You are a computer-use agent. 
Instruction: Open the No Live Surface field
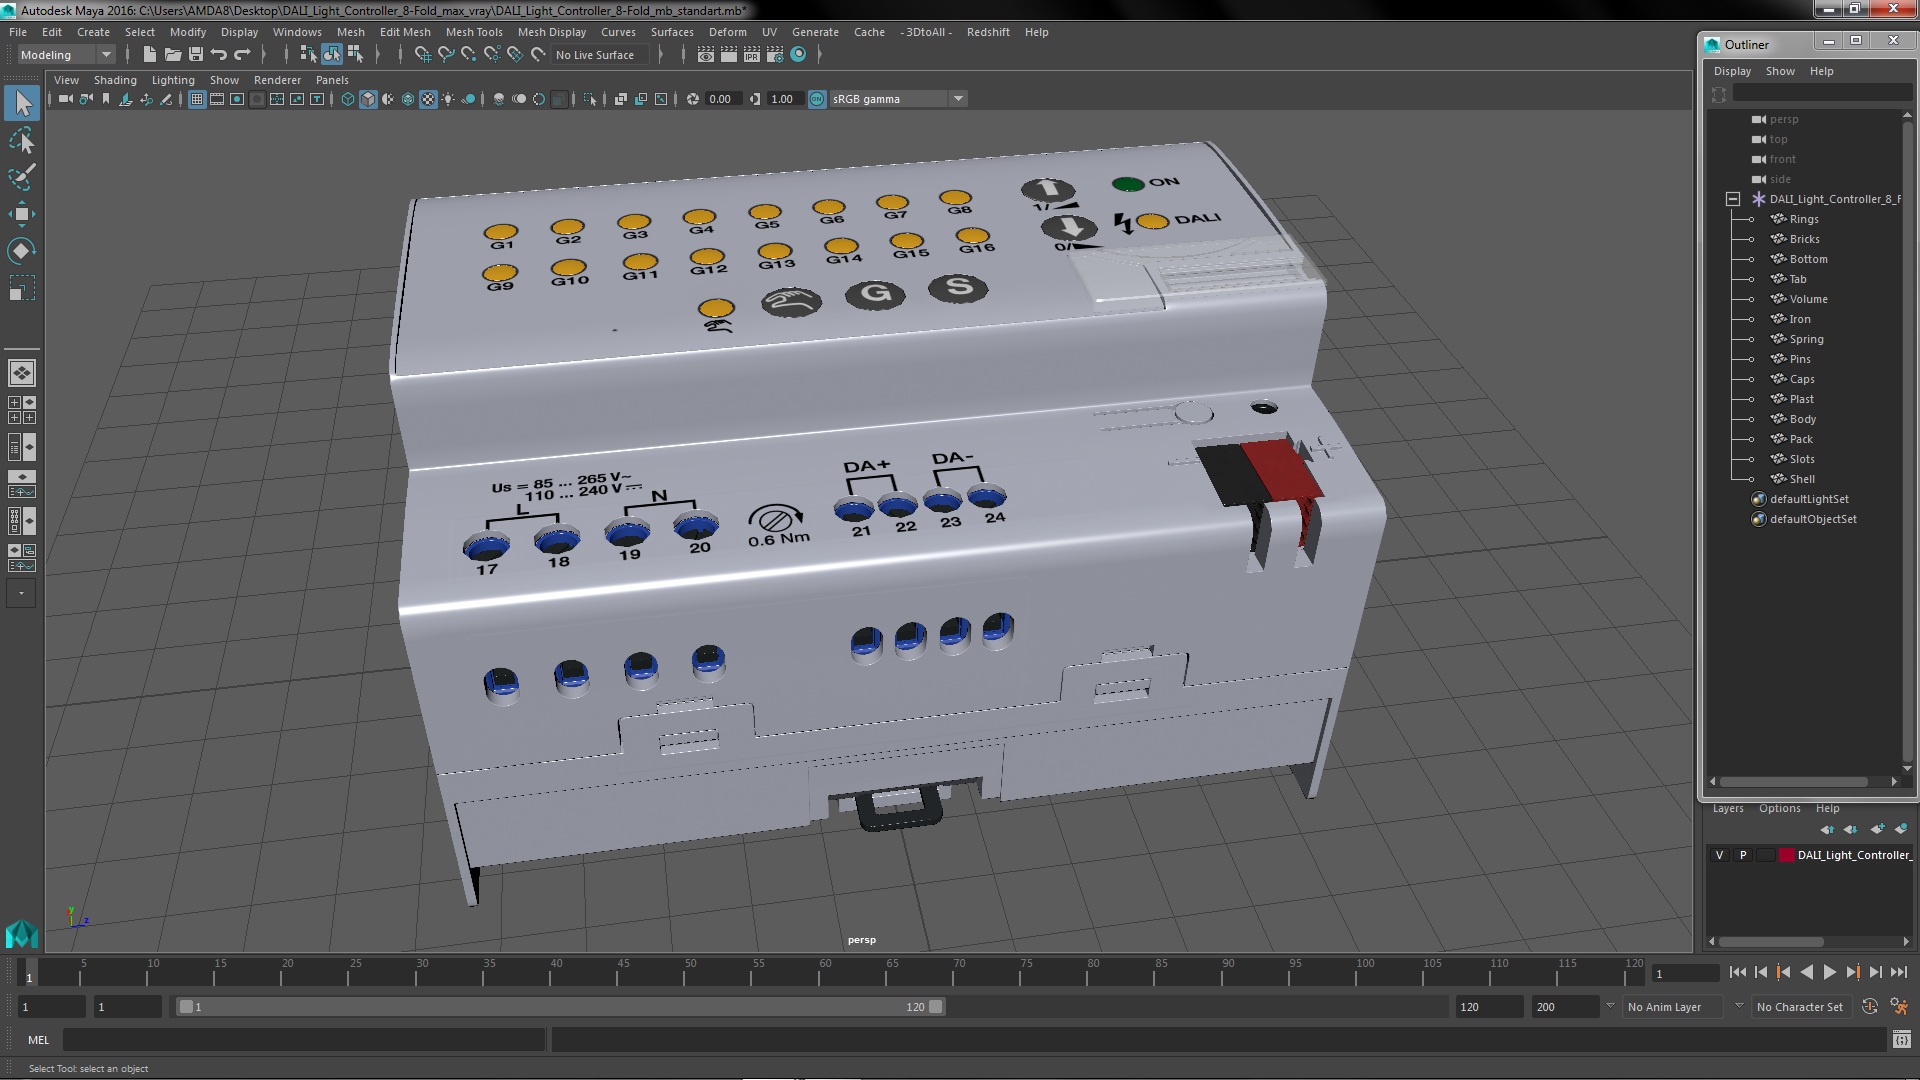tap(600, 55)
